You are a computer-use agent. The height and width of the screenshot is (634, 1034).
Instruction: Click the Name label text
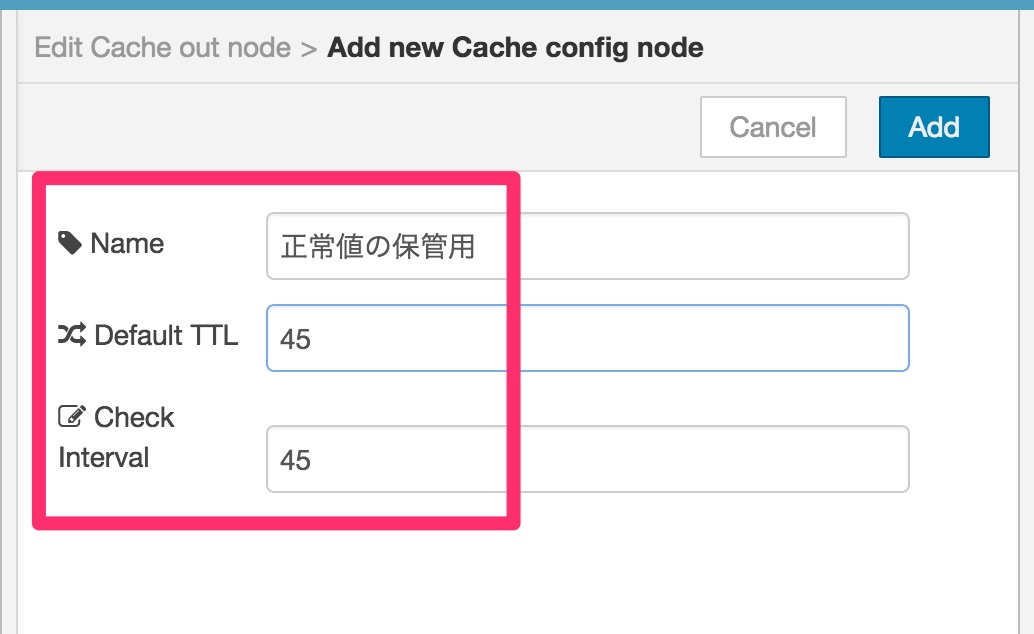coord(127,243)
